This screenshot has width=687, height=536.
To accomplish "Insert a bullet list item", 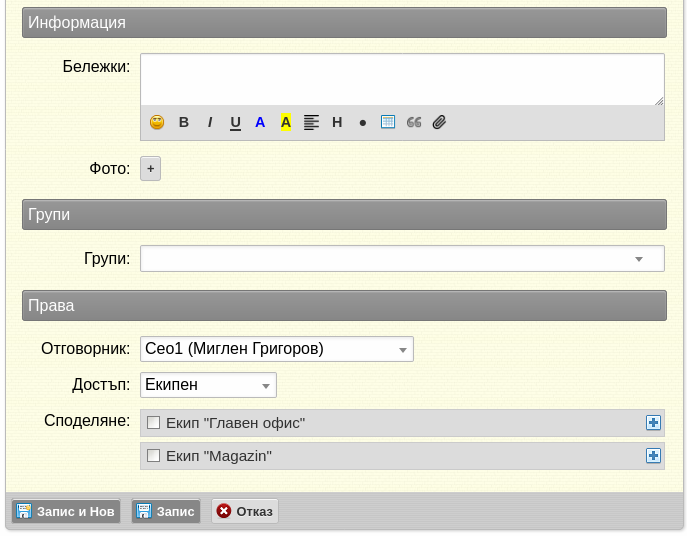I will click(363, 123).
